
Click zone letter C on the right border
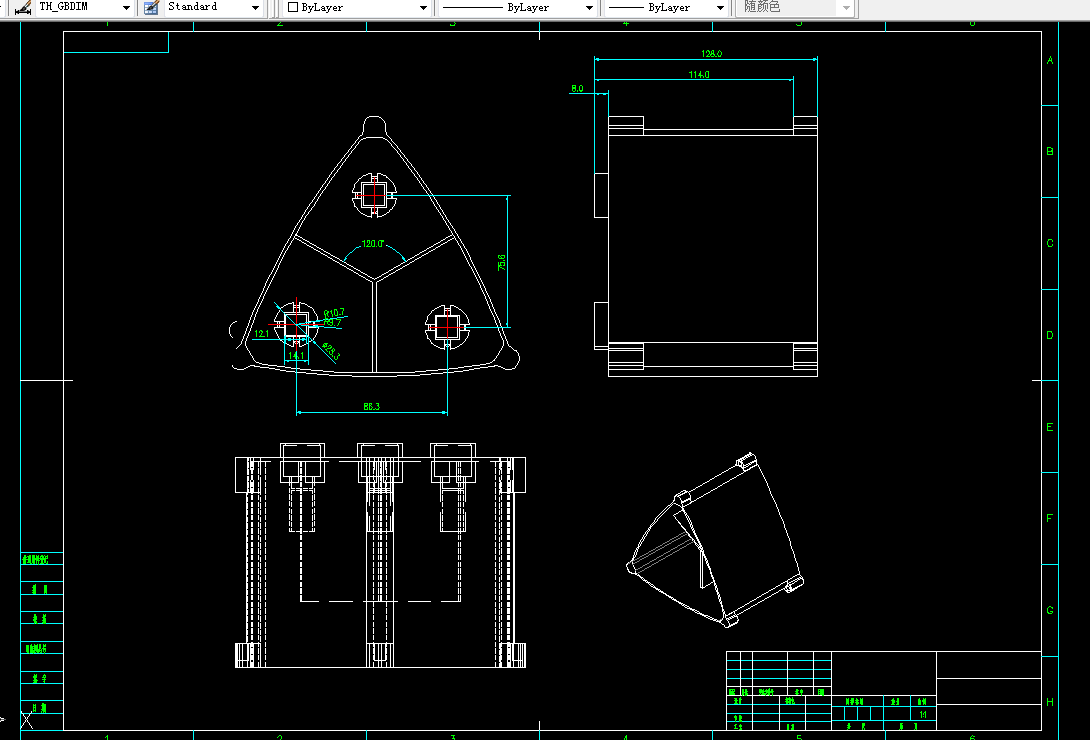(x=1050, y=243)
